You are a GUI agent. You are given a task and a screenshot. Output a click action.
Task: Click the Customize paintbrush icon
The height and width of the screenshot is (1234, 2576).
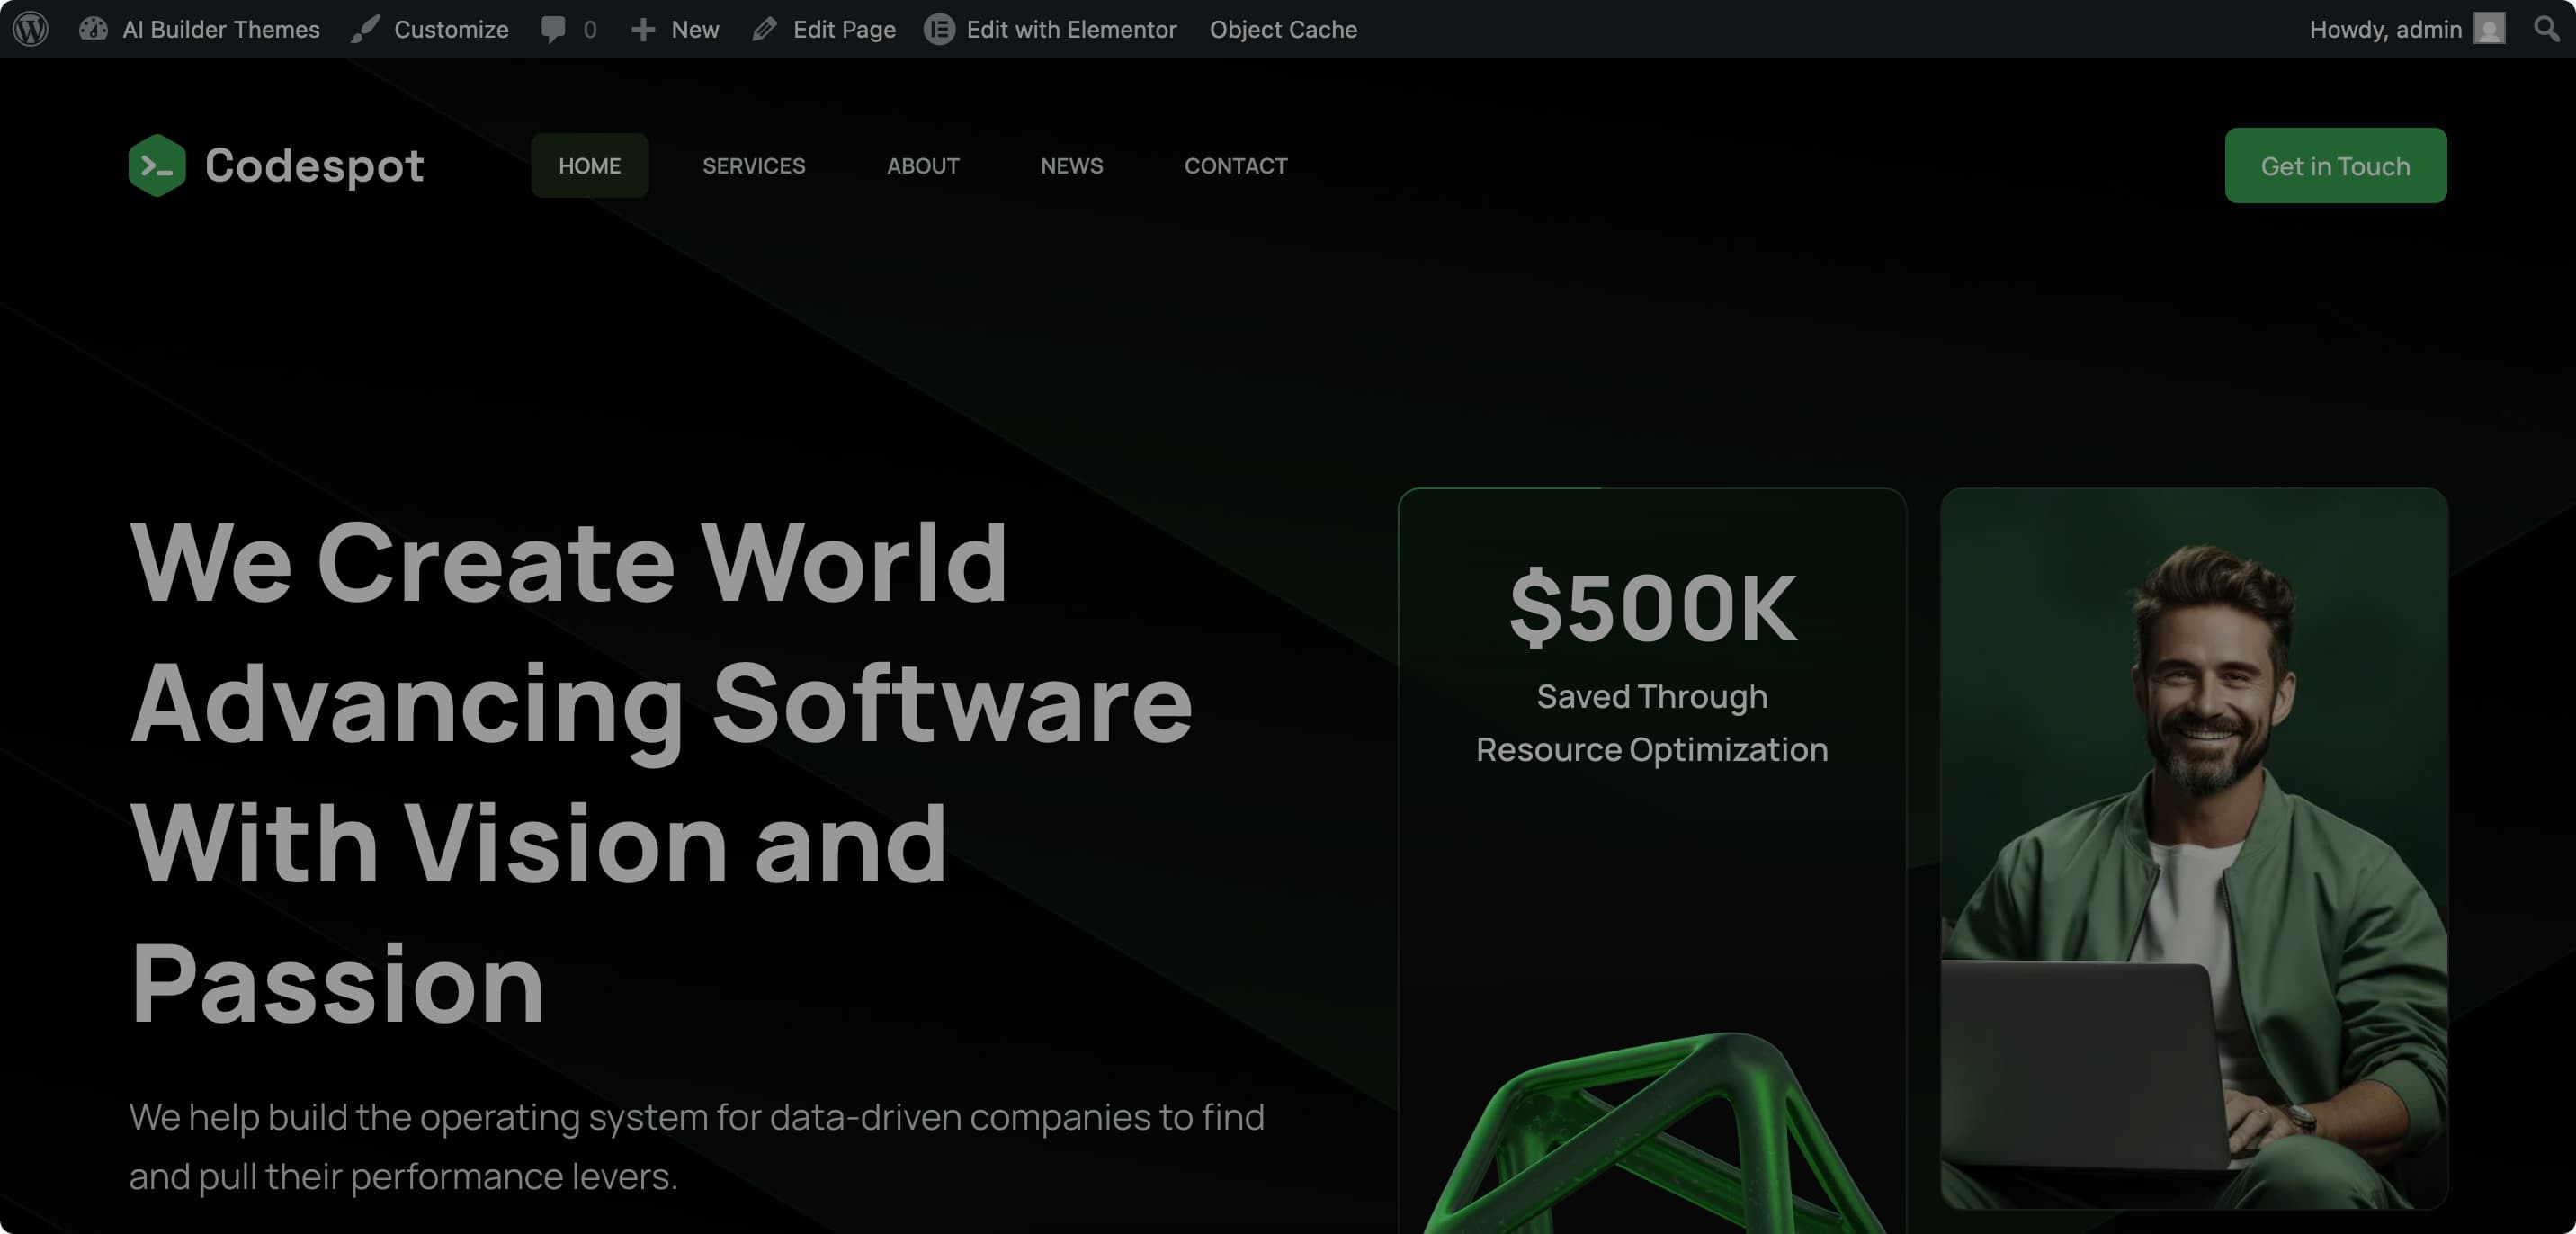pos(365,29)
